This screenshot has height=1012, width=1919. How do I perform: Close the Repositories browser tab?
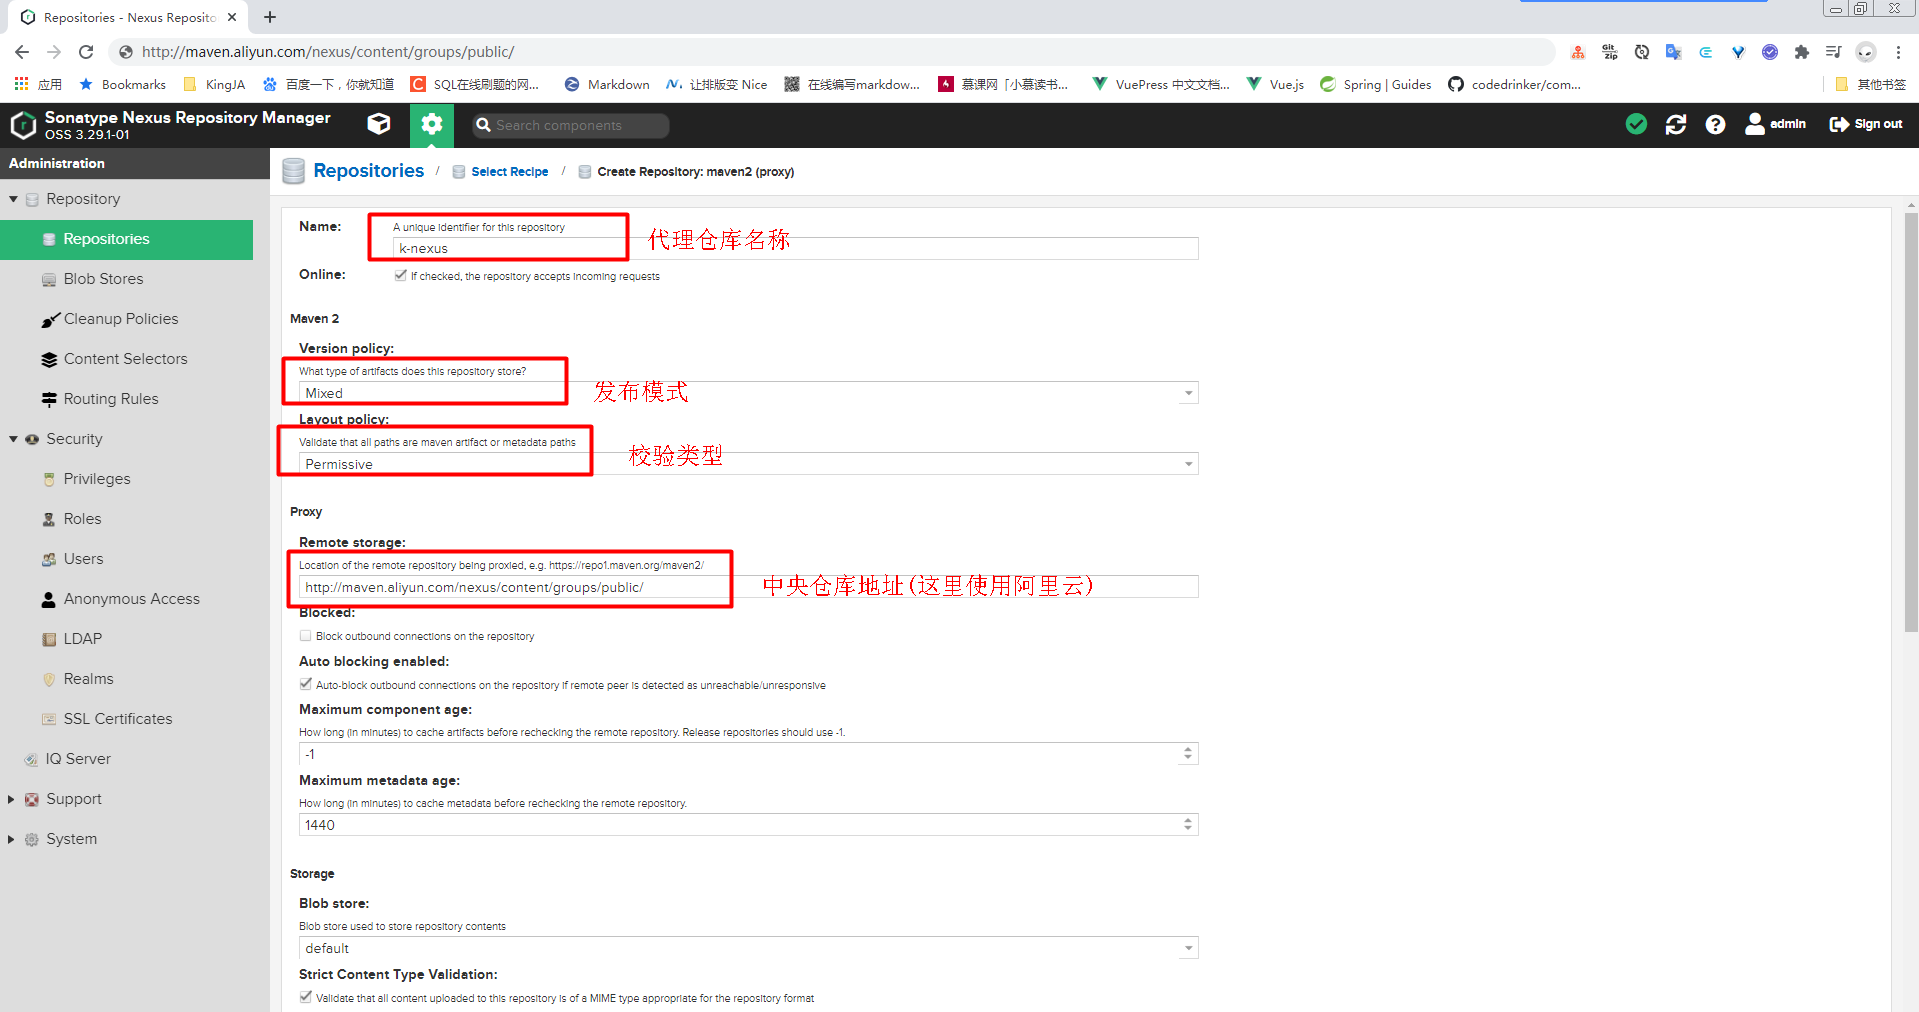[232, 17]
